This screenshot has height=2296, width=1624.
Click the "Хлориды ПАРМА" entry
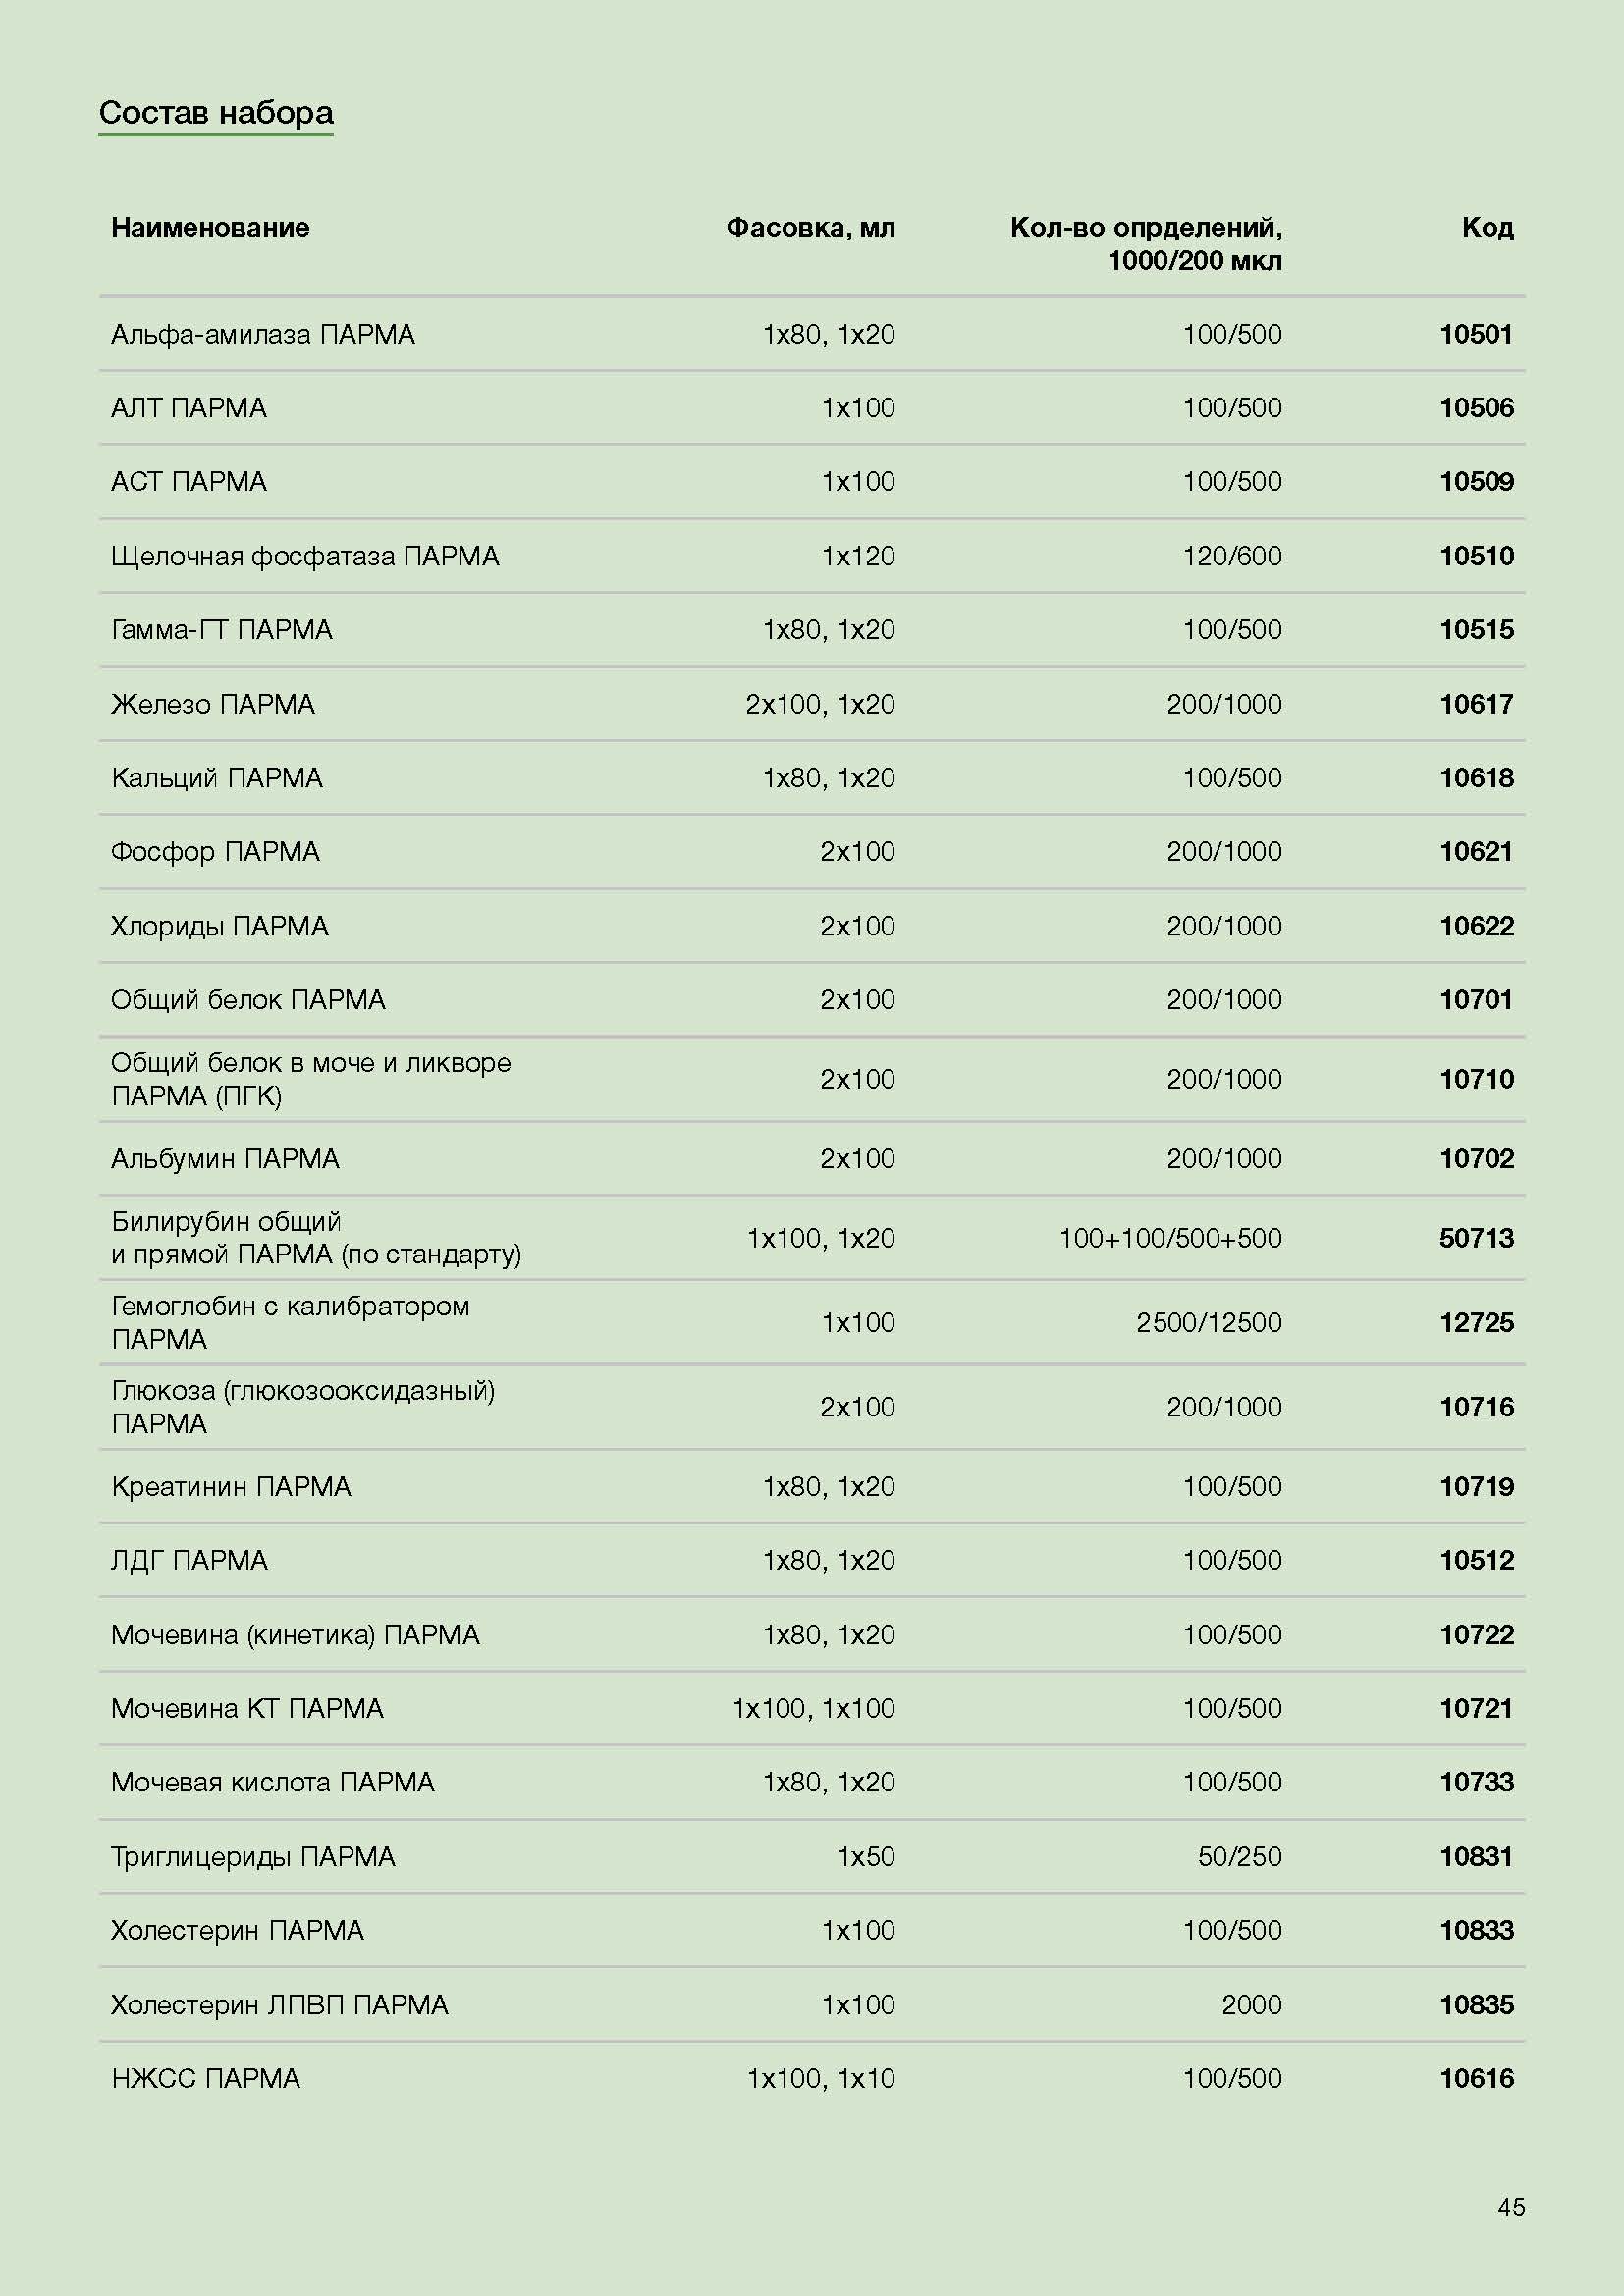pos(219,926)
